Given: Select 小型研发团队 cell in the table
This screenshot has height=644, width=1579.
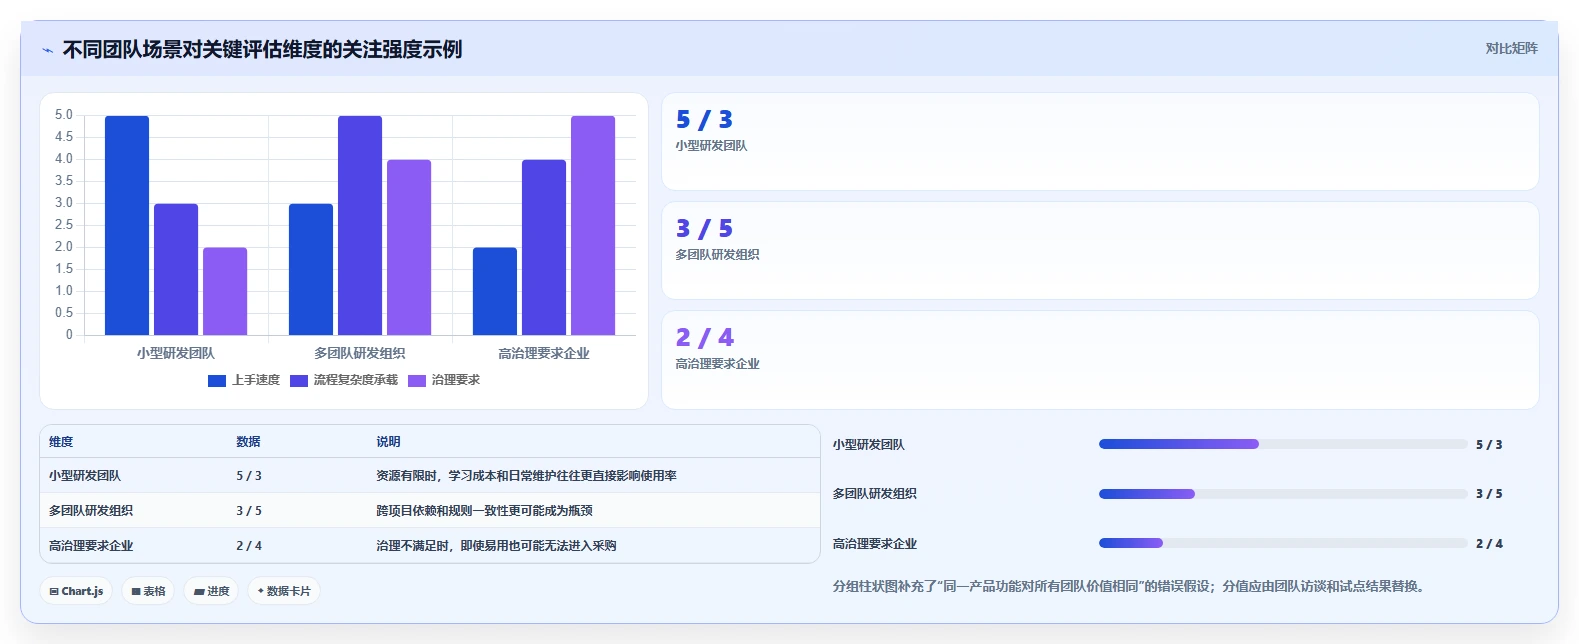Looking at the screenshot, I should tap(85, 476).
